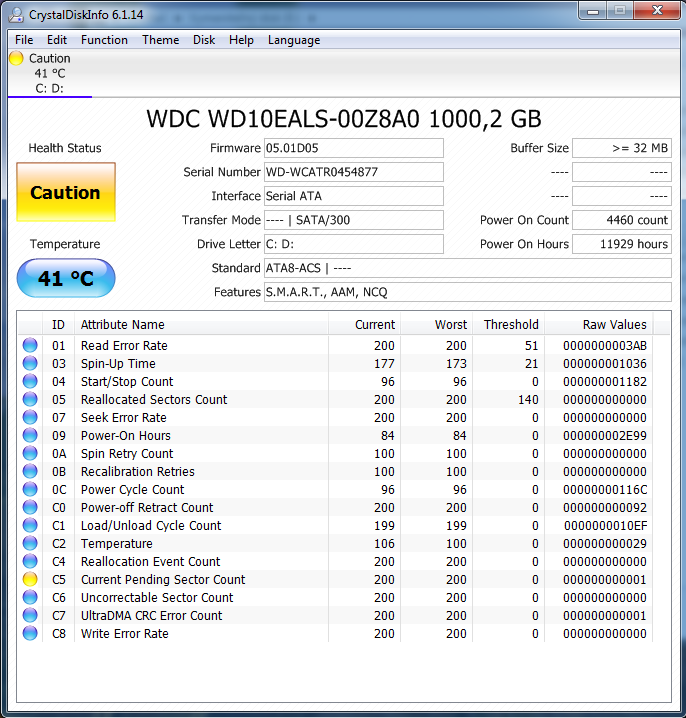Screen dimensions: 686x718
Task: Click the Raw Values column header
Action: [599, 325]
